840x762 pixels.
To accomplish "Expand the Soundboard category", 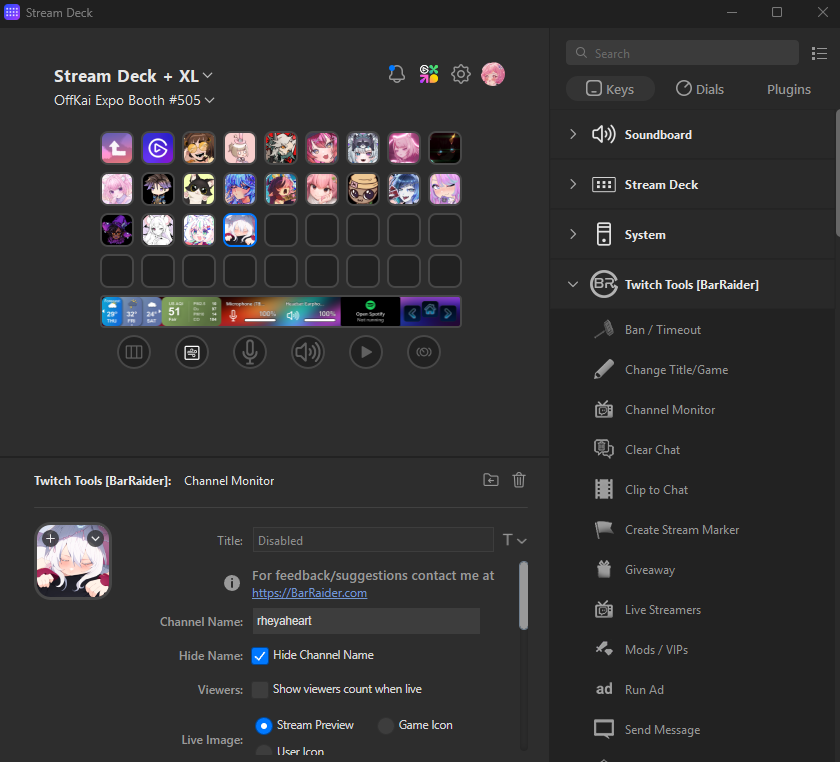I will point(573,134).
